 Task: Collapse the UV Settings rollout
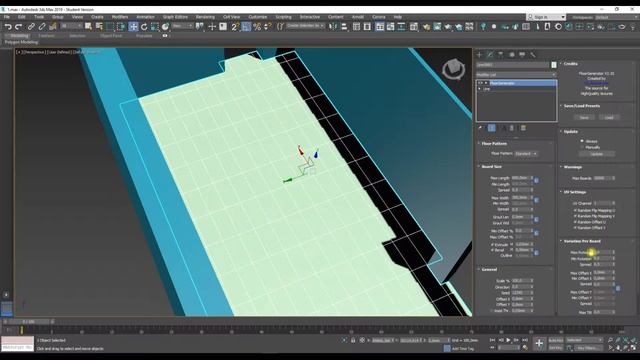(574, 192)
